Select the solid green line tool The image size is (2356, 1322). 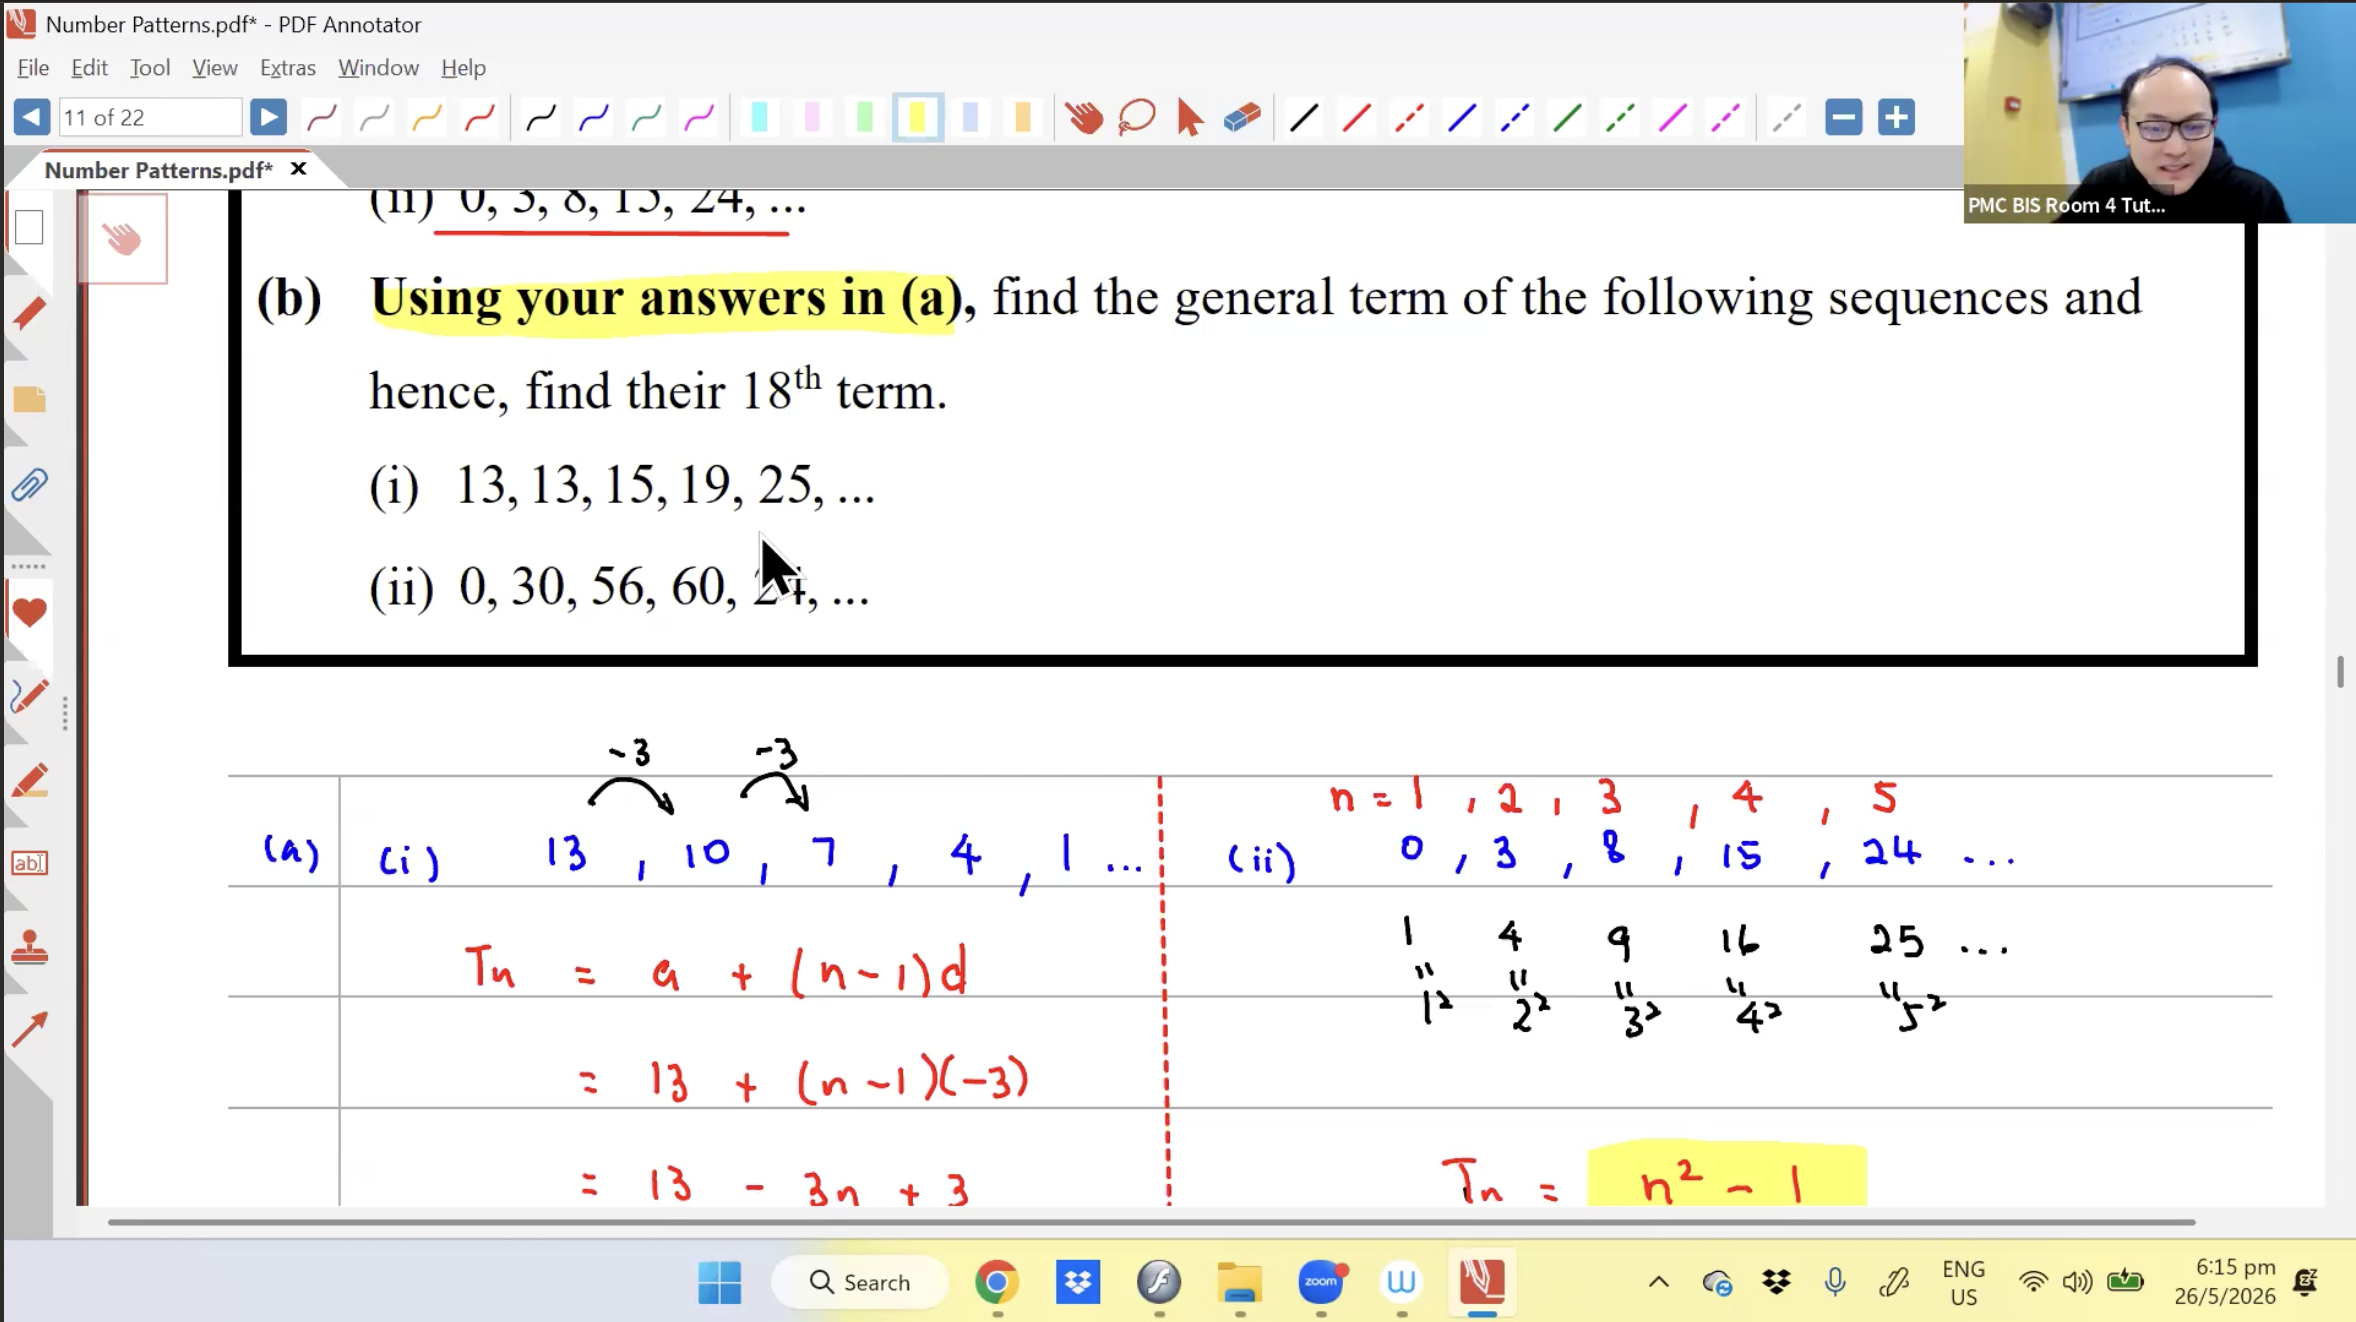tap(1568, 118)
